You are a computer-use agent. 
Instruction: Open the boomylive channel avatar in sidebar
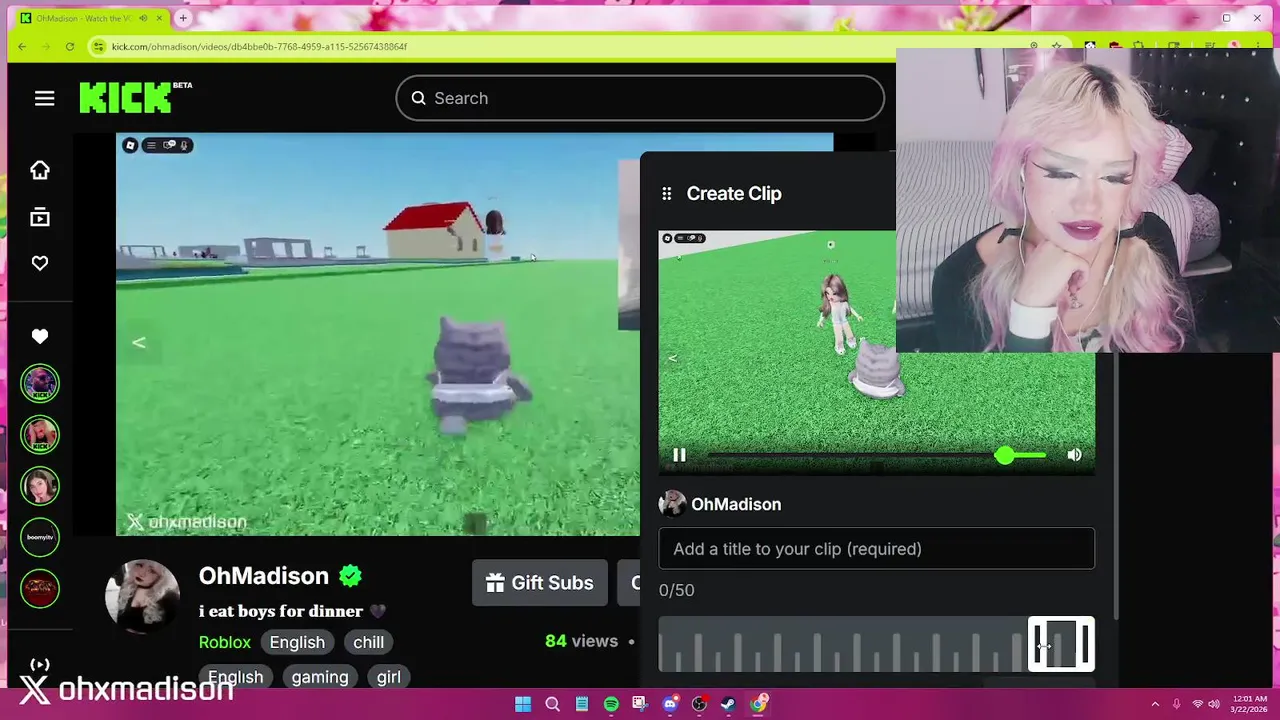coord(40,537)
